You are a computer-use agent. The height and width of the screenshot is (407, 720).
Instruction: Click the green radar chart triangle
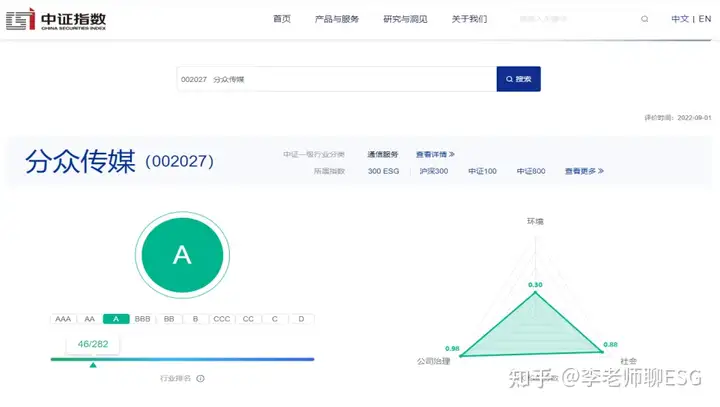point(532,333)
